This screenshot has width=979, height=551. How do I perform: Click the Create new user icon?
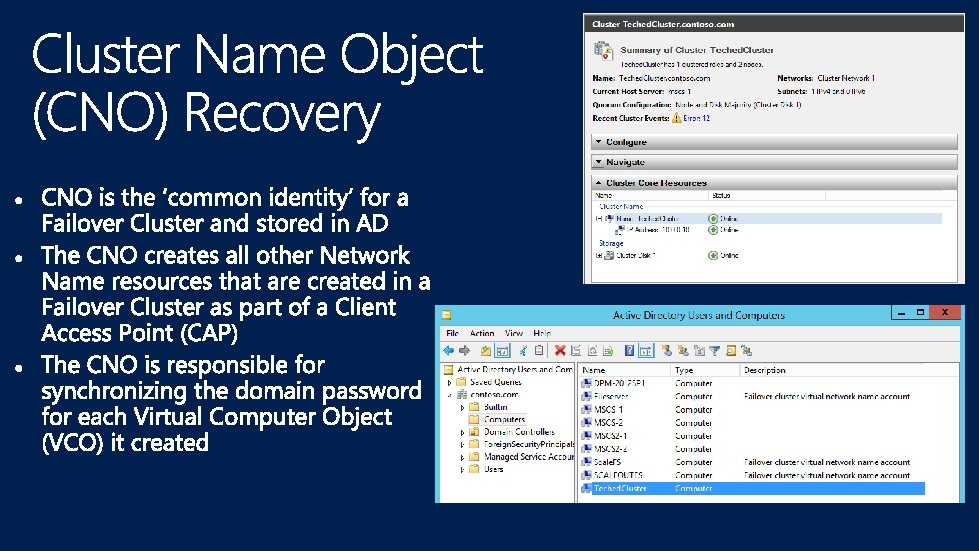tap(667, 351)
